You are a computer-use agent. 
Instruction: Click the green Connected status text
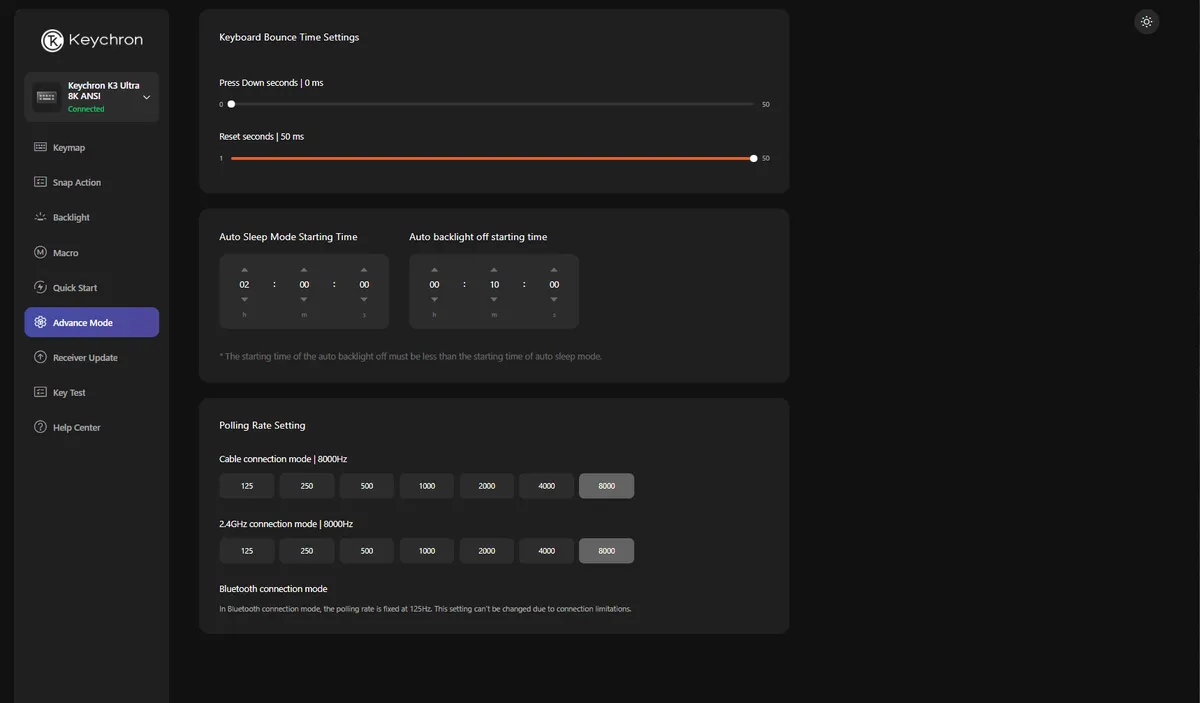[86, 109]
